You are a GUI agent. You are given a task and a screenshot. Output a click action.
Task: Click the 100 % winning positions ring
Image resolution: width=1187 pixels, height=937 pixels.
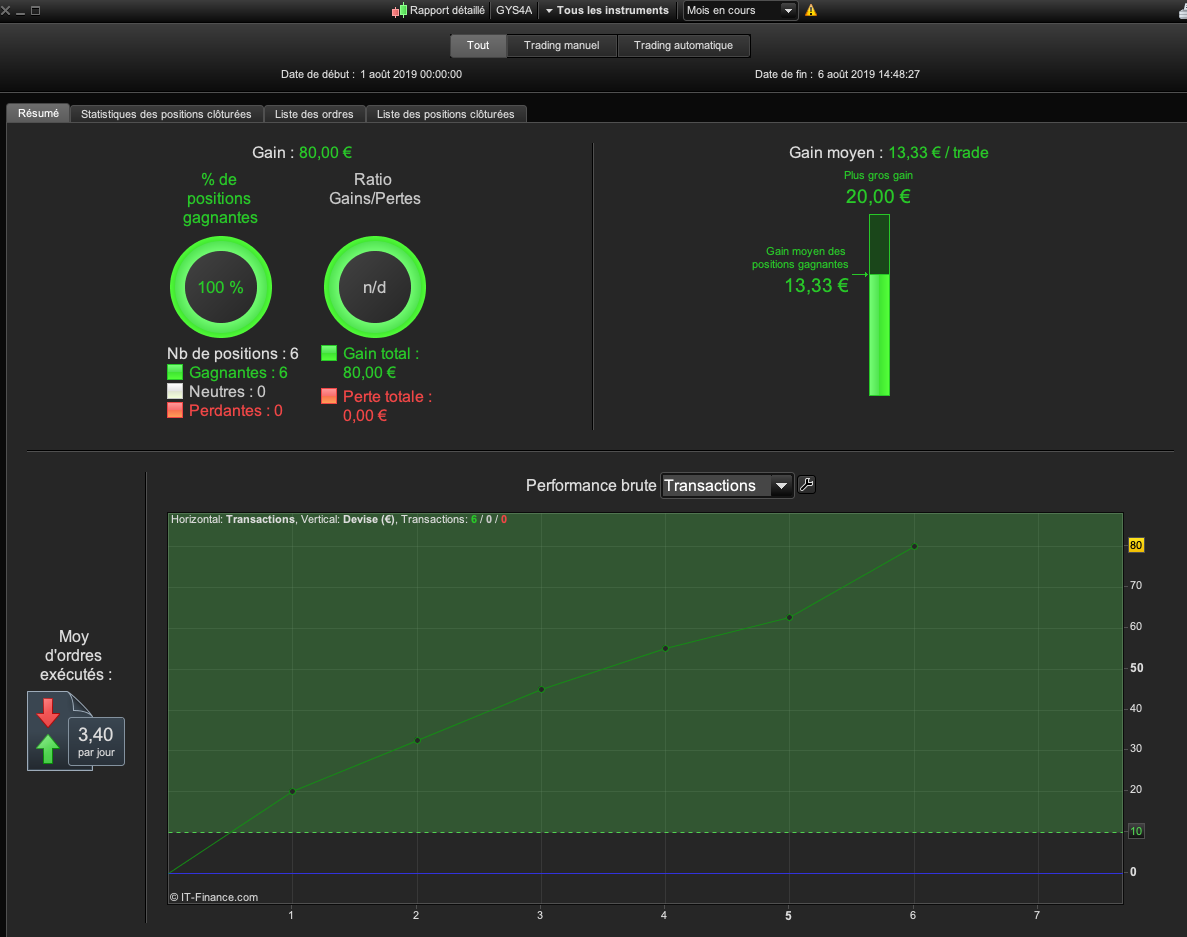click(x=221, y=287)
